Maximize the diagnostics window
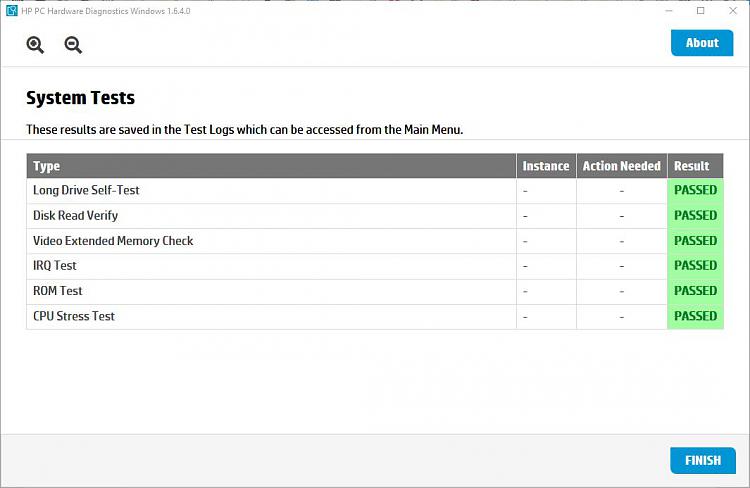This screenshot has width=750, height=488. [701, 11]
